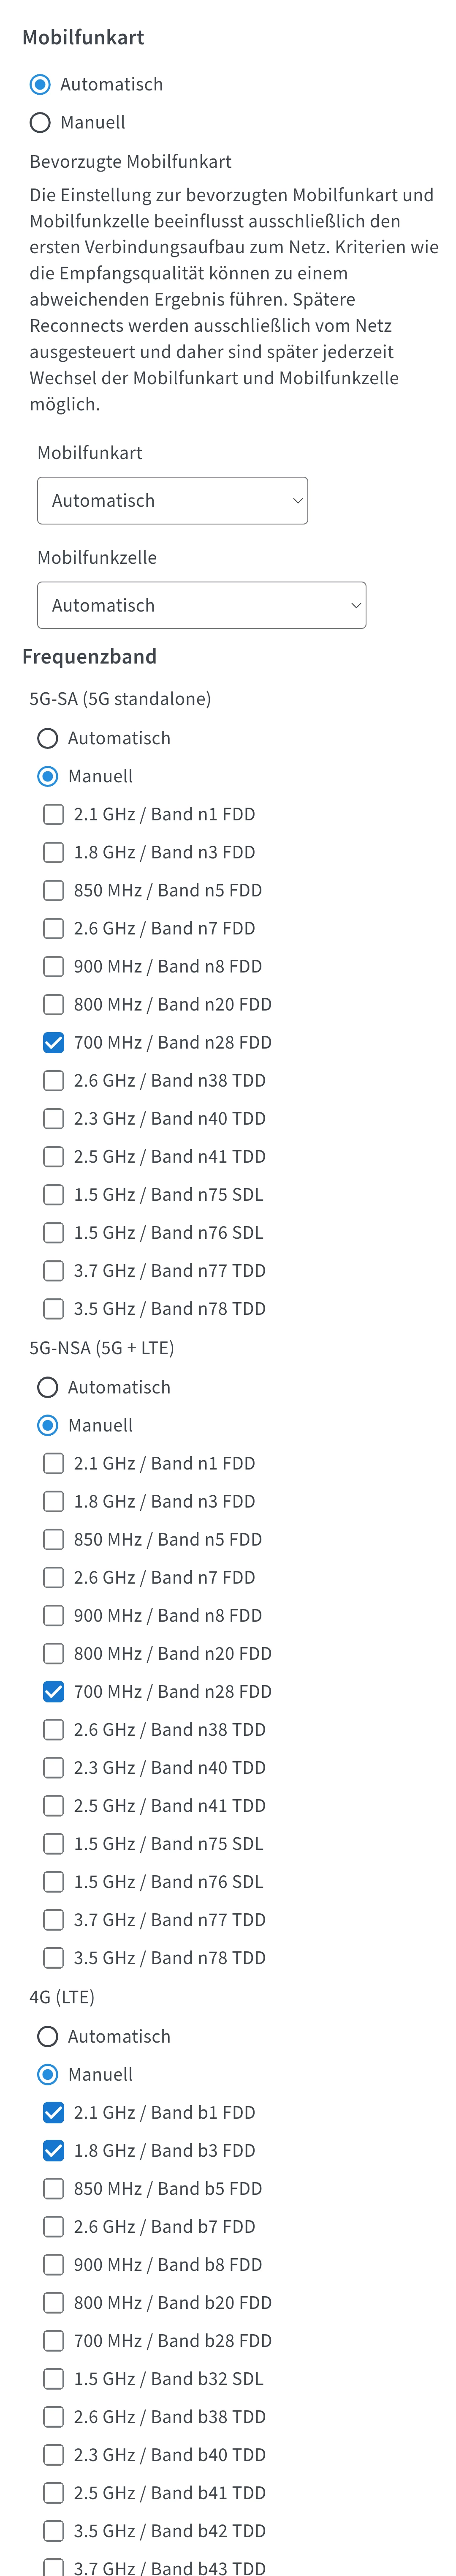Disable 1.8 GHz Band b3 FDD
456x2576 pixels.
[54, 2151]
